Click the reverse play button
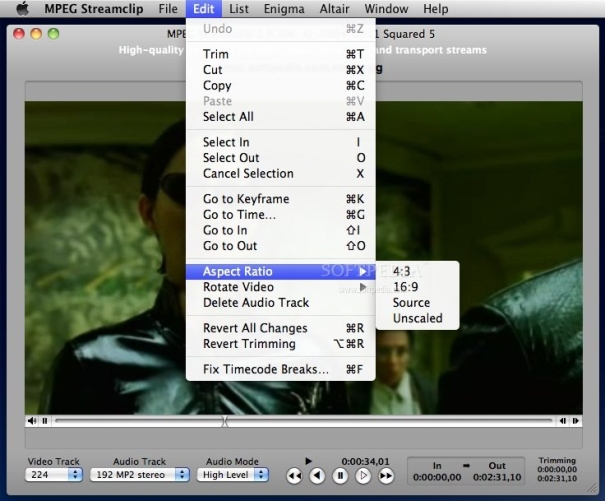This screenshot has height=501, width=605. click(317, 476)
